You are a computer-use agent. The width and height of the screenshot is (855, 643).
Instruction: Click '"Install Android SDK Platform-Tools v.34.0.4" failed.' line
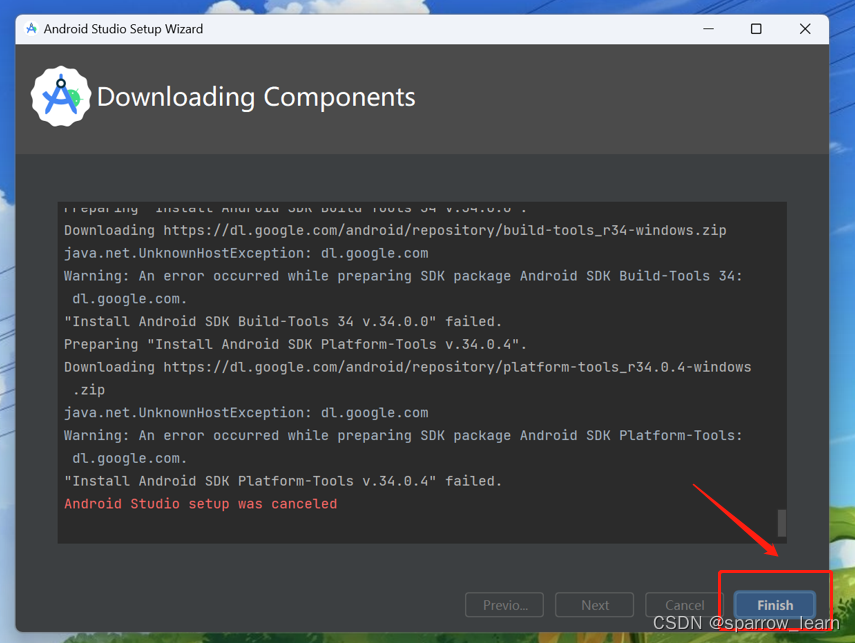coord(282,481)
